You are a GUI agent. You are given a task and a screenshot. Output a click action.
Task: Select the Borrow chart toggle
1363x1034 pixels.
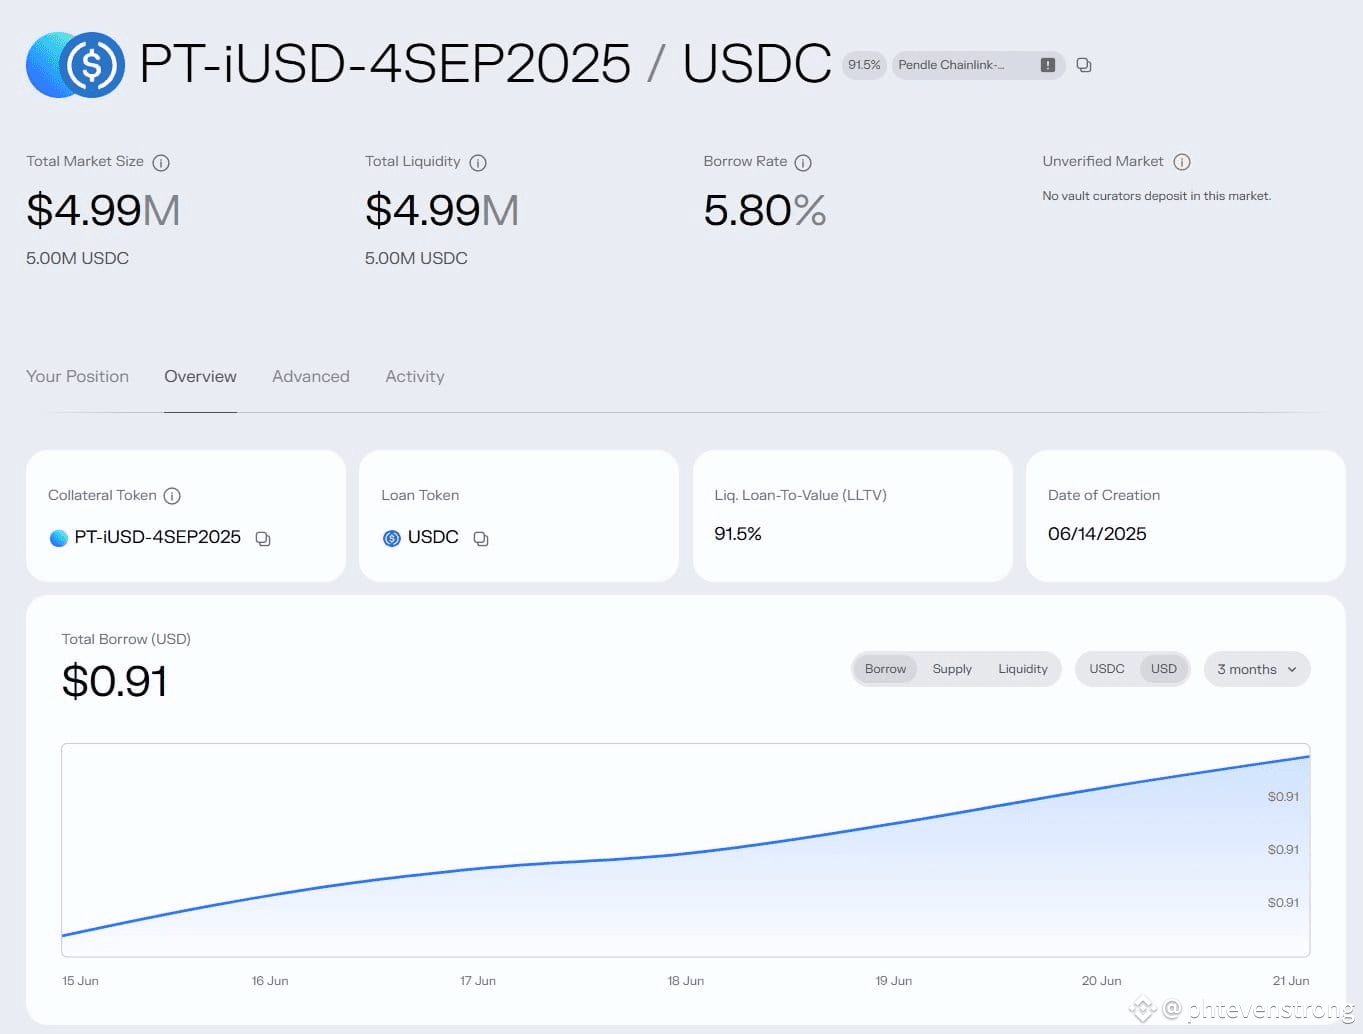point(885,669)
